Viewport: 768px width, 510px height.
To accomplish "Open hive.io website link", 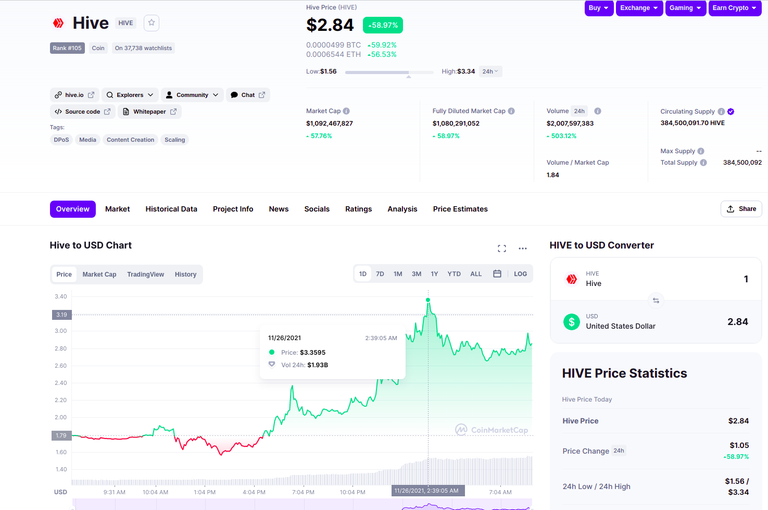I will click(x=74, y=95).
